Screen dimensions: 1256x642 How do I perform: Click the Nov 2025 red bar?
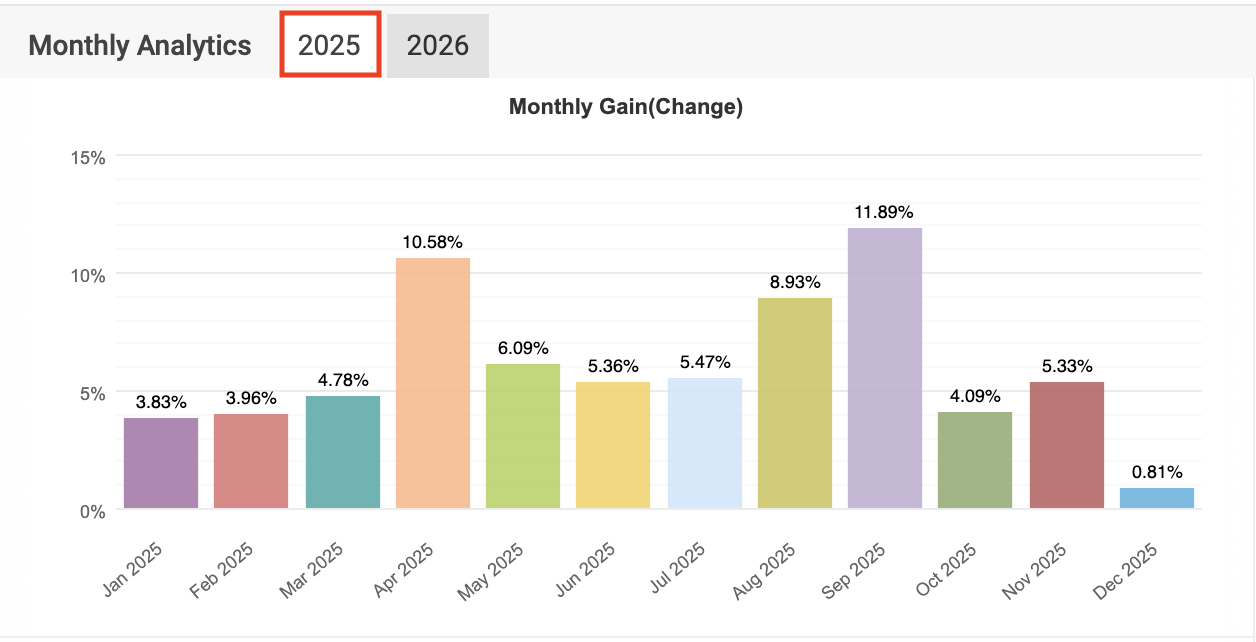[x=1067, y=445]
